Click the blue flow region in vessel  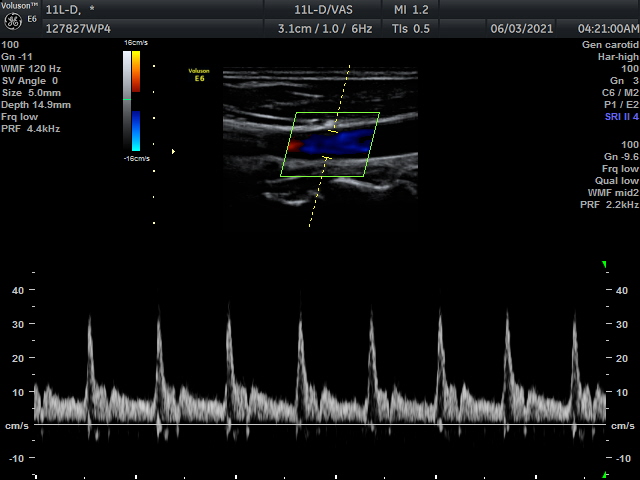335,143
